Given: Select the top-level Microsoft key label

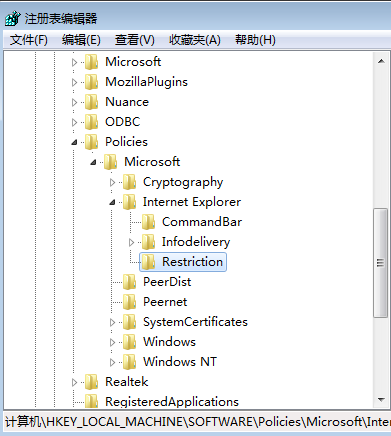Looking at the screenshot, I should pos(133,62).
